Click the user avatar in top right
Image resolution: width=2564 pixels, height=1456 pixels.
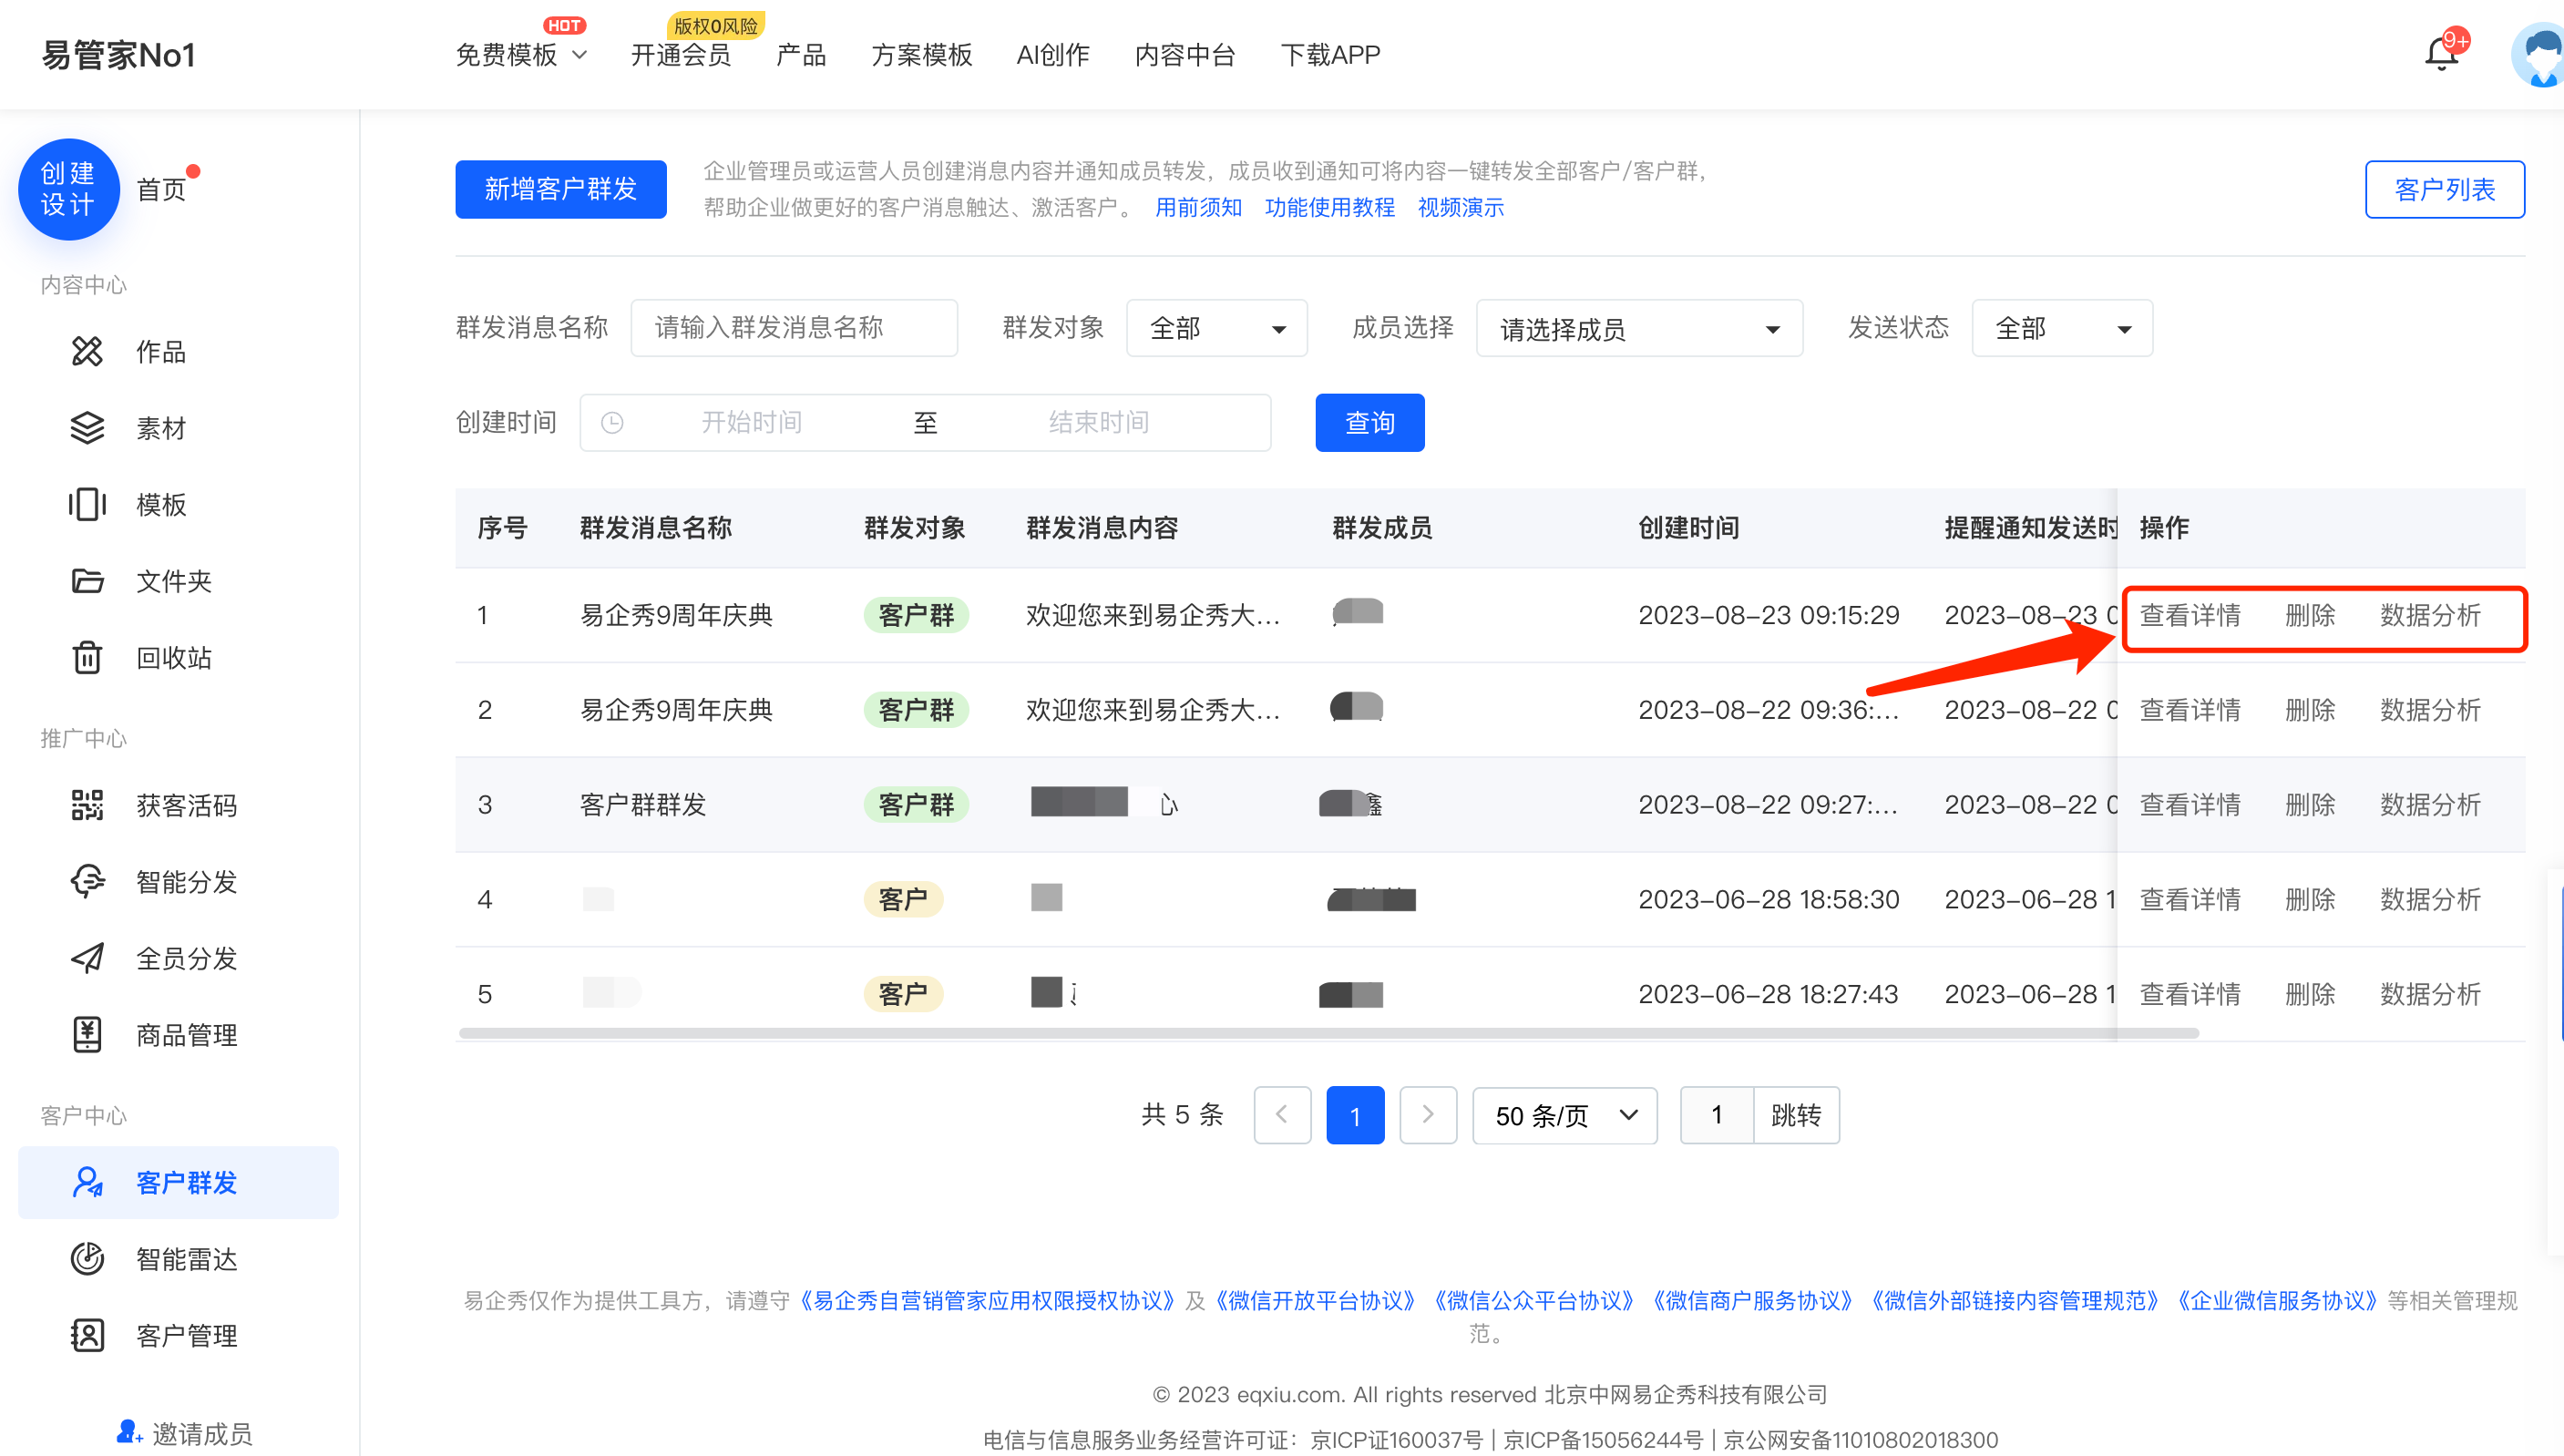(2540, 54)
